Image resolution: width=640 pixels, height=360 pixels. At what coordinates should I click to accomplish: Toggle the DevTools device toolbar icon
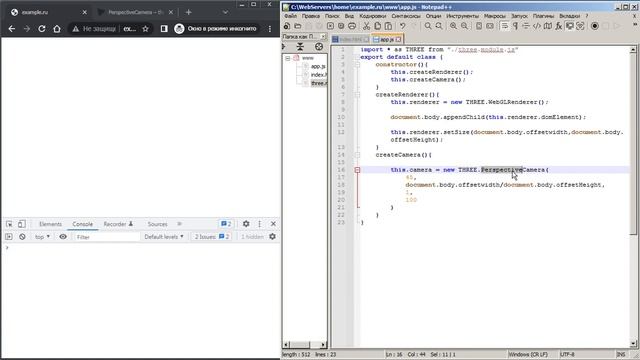22,224
